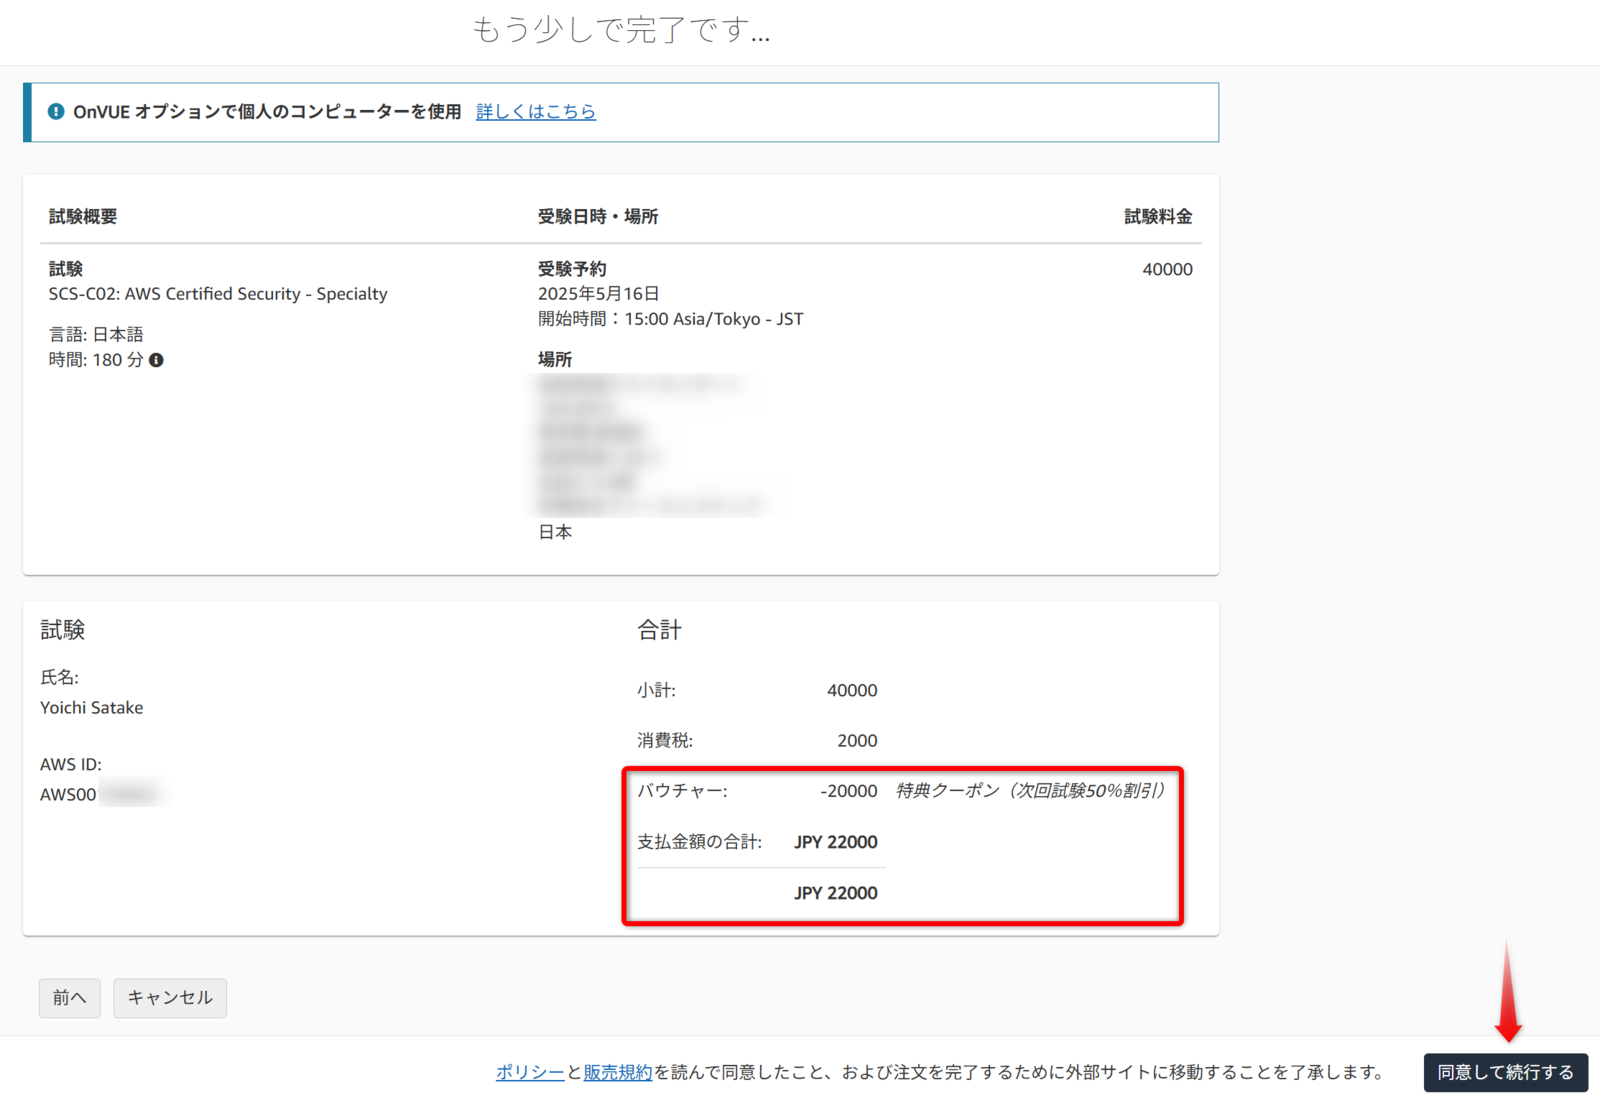Click the 試験料金 column header
1600x1108 pixels.
[1158, 216]
